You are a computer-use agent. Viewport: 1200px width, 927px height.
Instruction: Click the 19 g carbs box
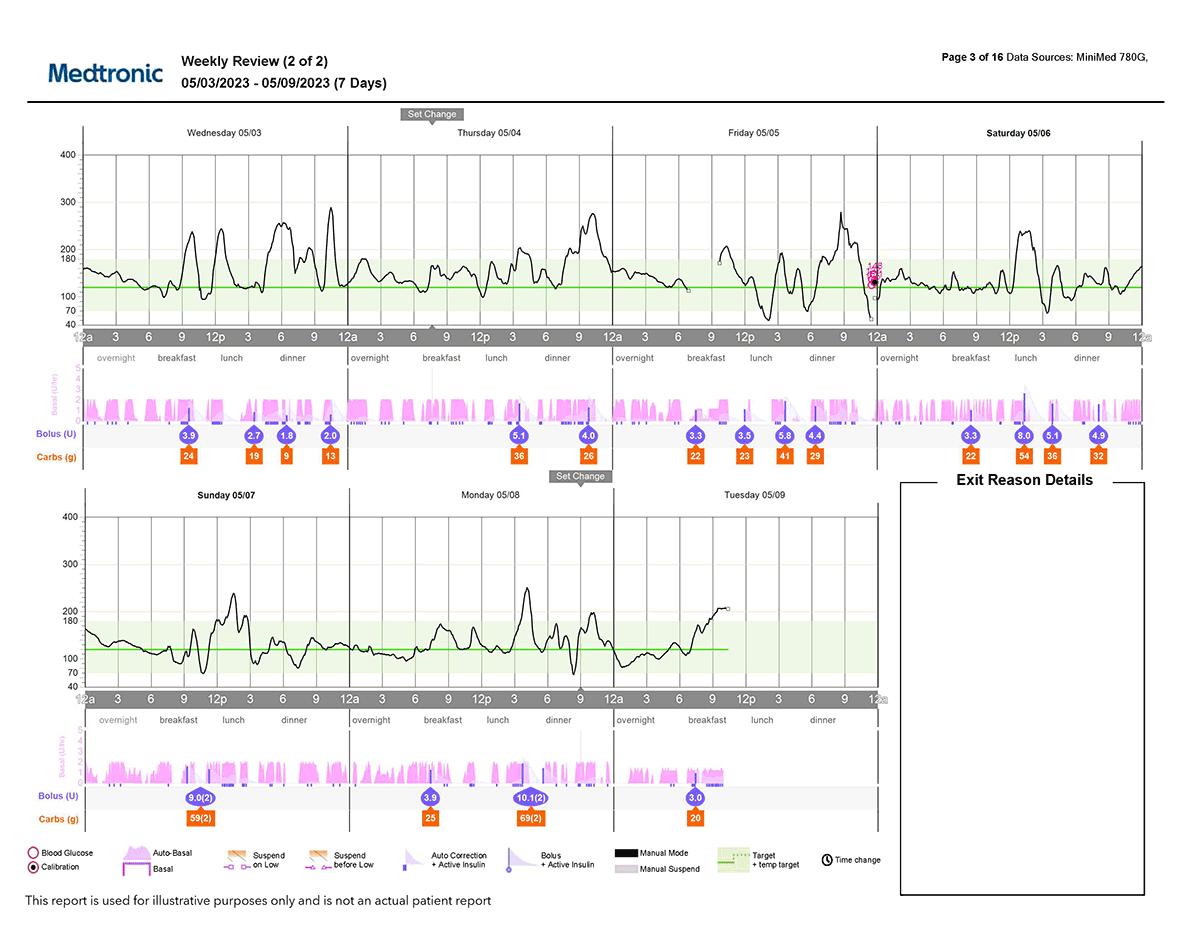(x=254, y=457)
